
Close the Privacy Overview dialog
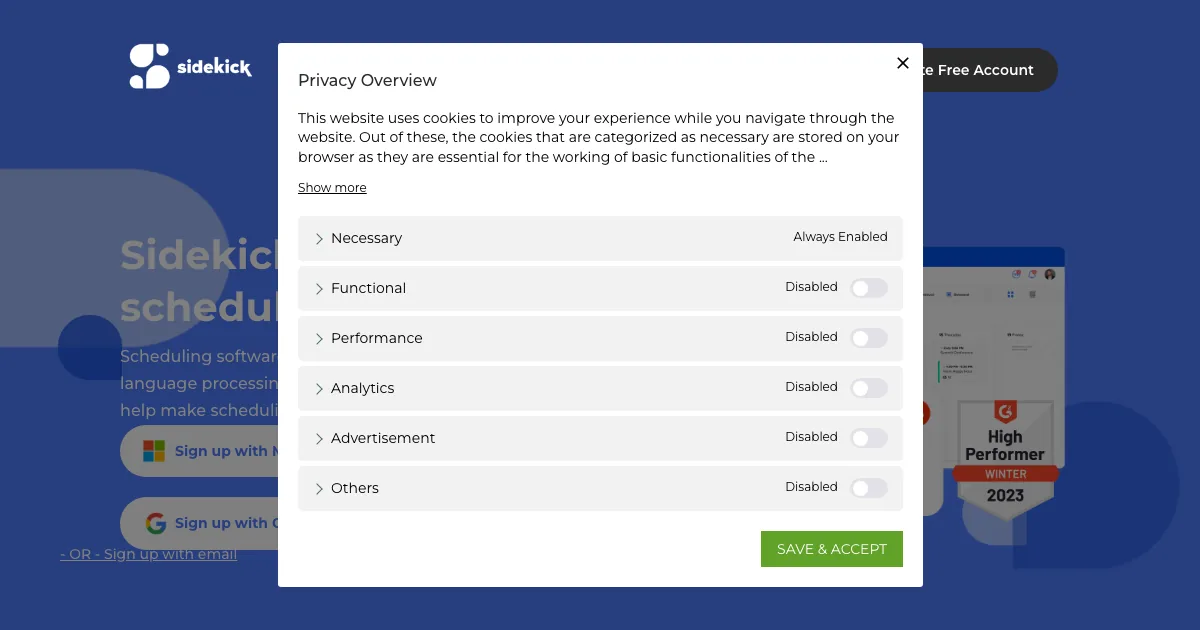pos(902,63)
